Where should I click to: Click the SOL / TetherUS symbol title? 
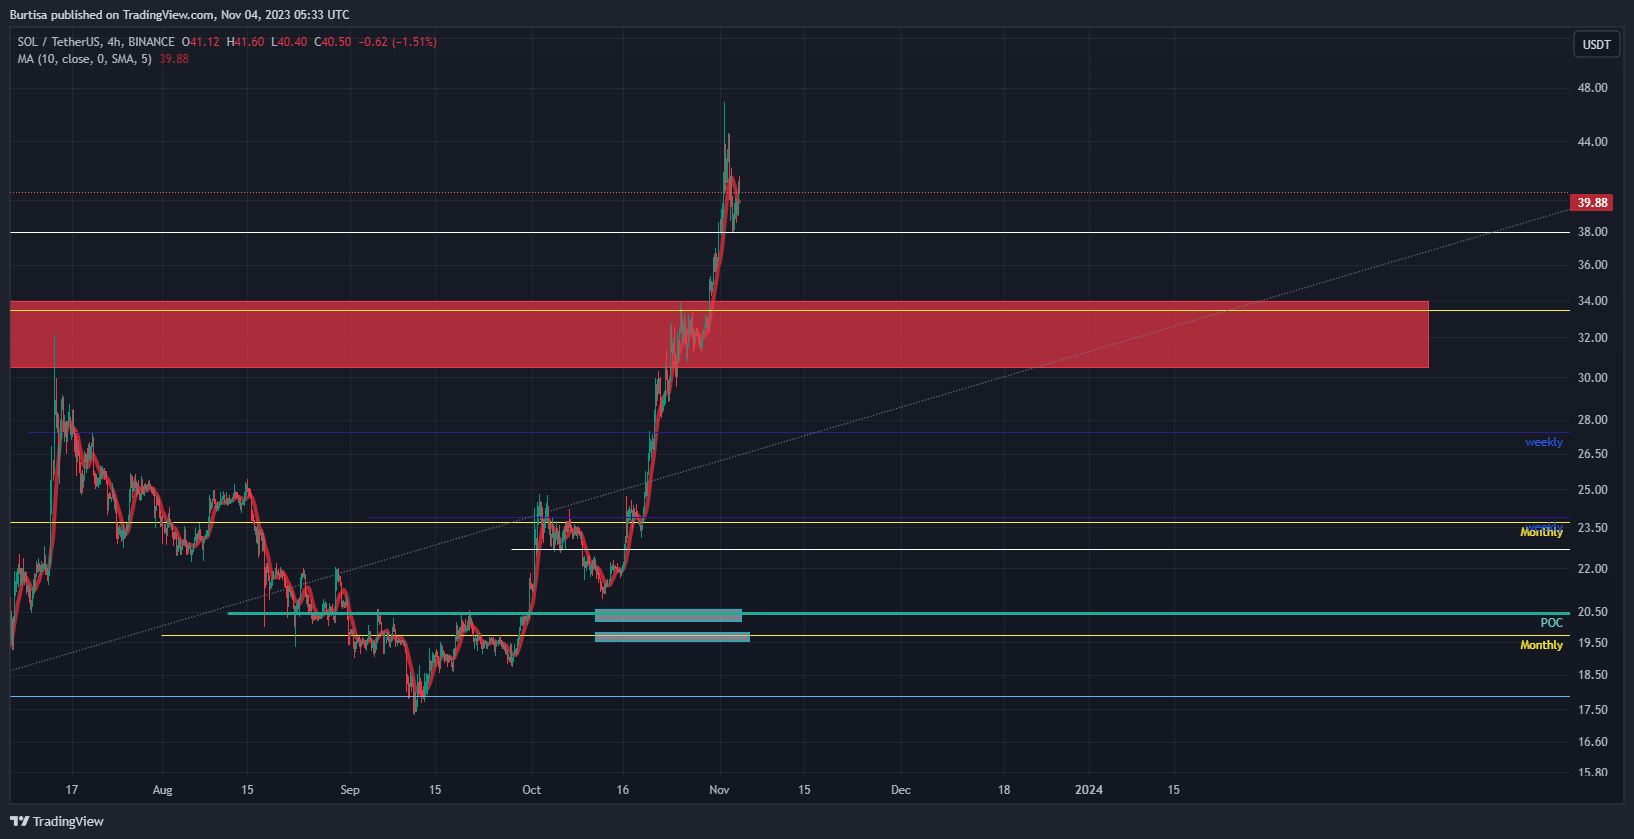96,42
